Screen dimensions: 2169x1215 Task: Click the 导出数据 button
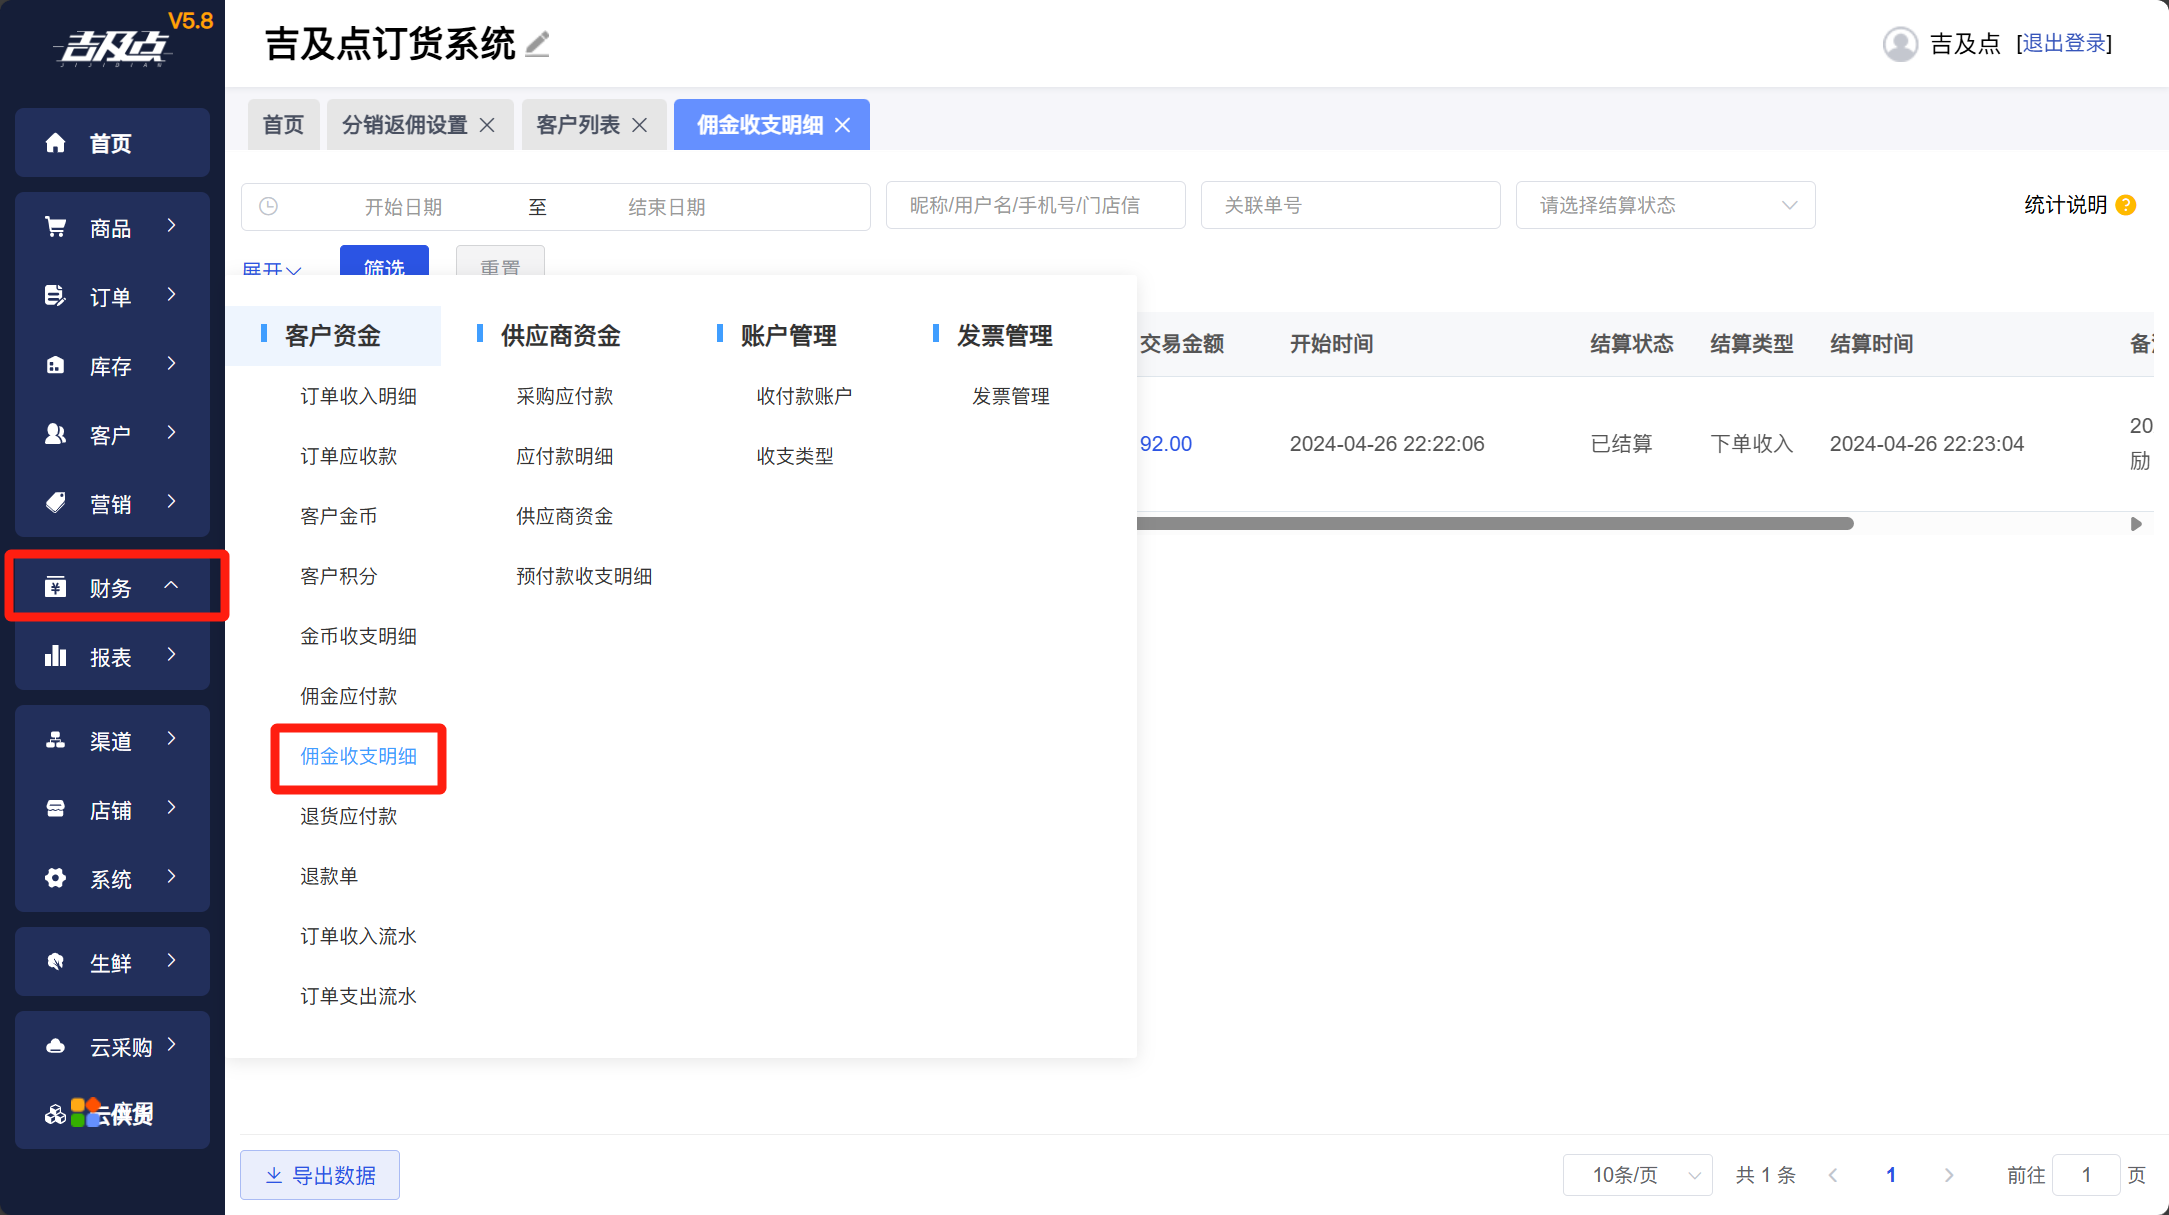click(x=320, y=1175)
